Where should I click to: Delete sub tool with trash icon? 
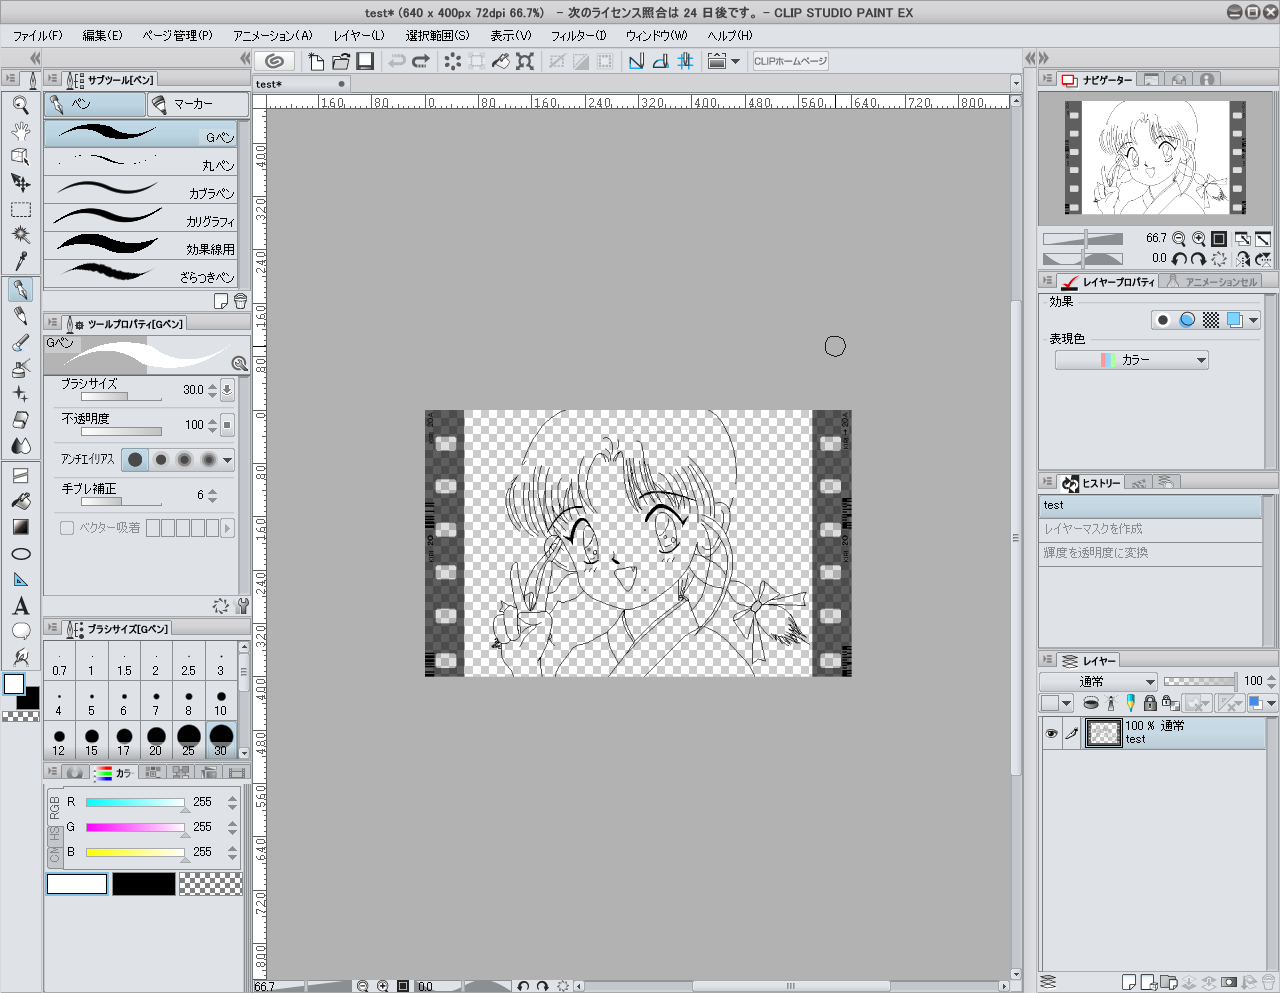point(240,301)
